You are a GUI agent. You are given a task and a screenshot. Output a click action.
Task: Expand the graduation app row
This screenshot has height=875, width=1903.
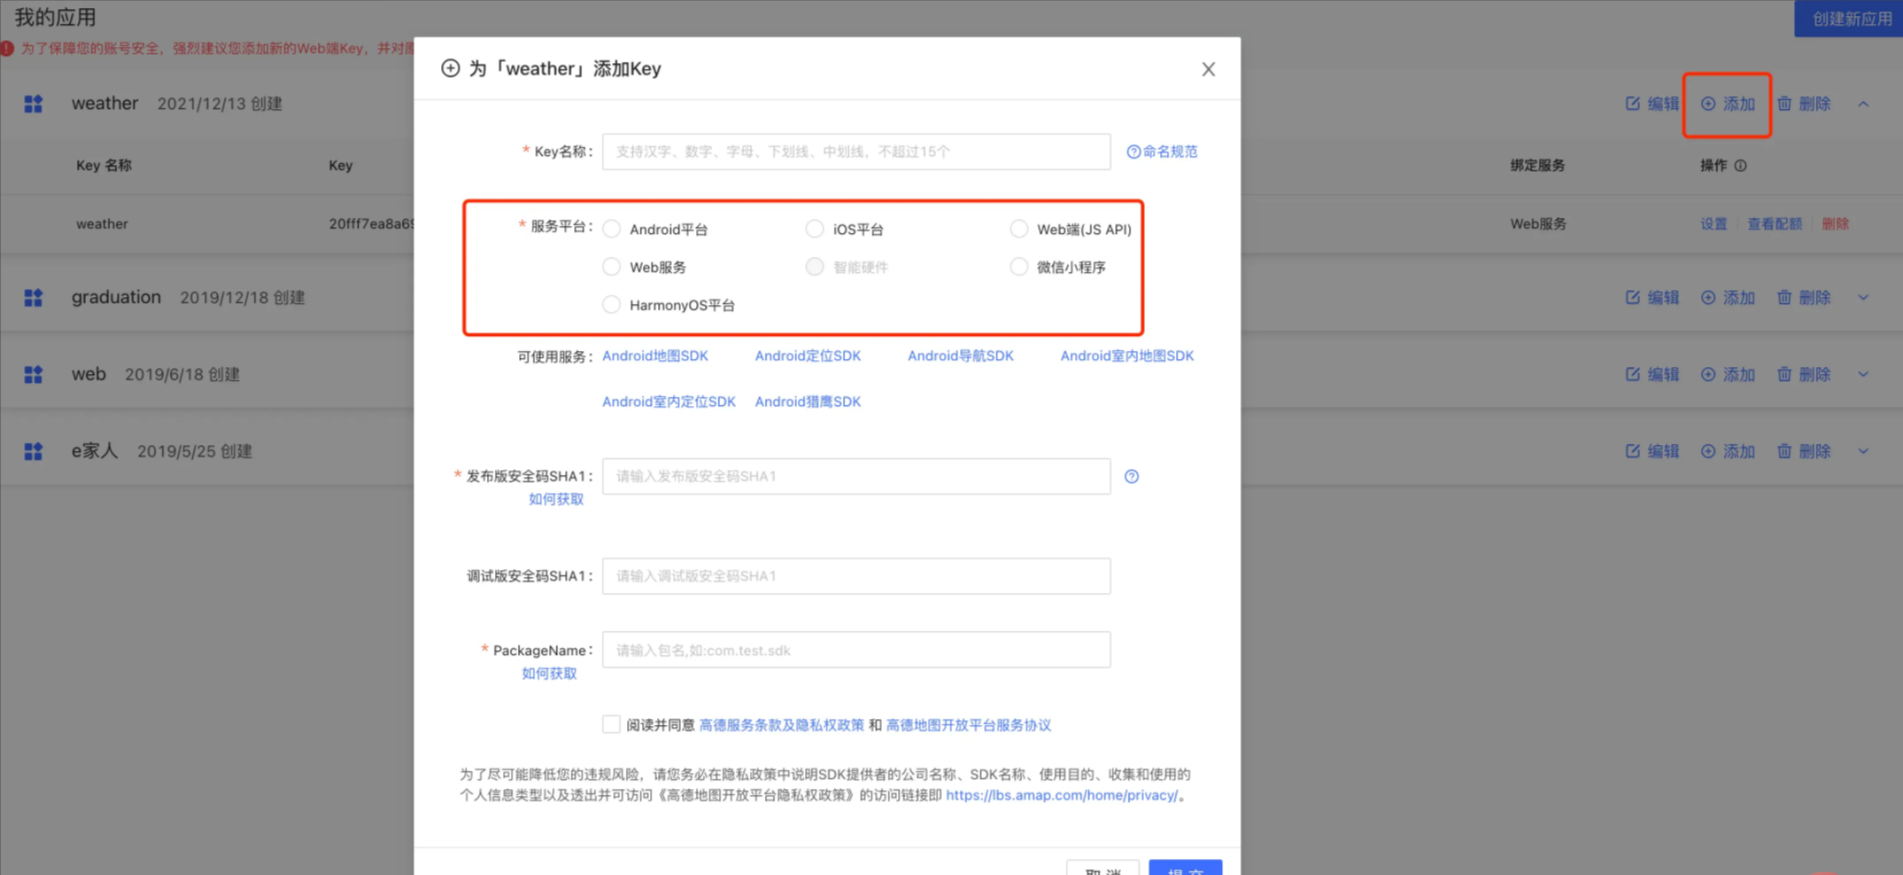tap(1863, 298)
